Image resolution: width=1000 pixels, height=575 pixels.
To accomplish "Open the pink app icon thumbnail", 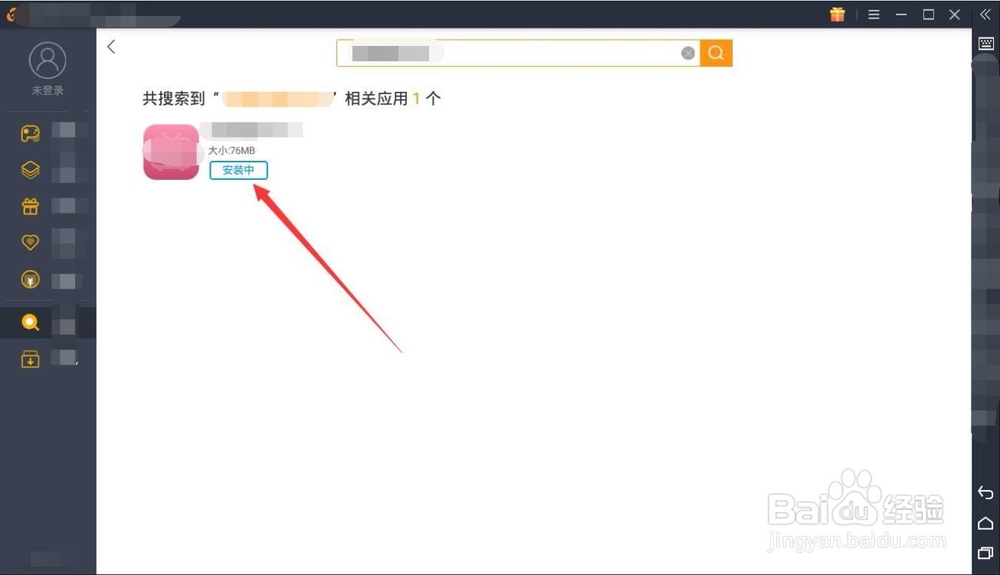I will pos(171,152).
